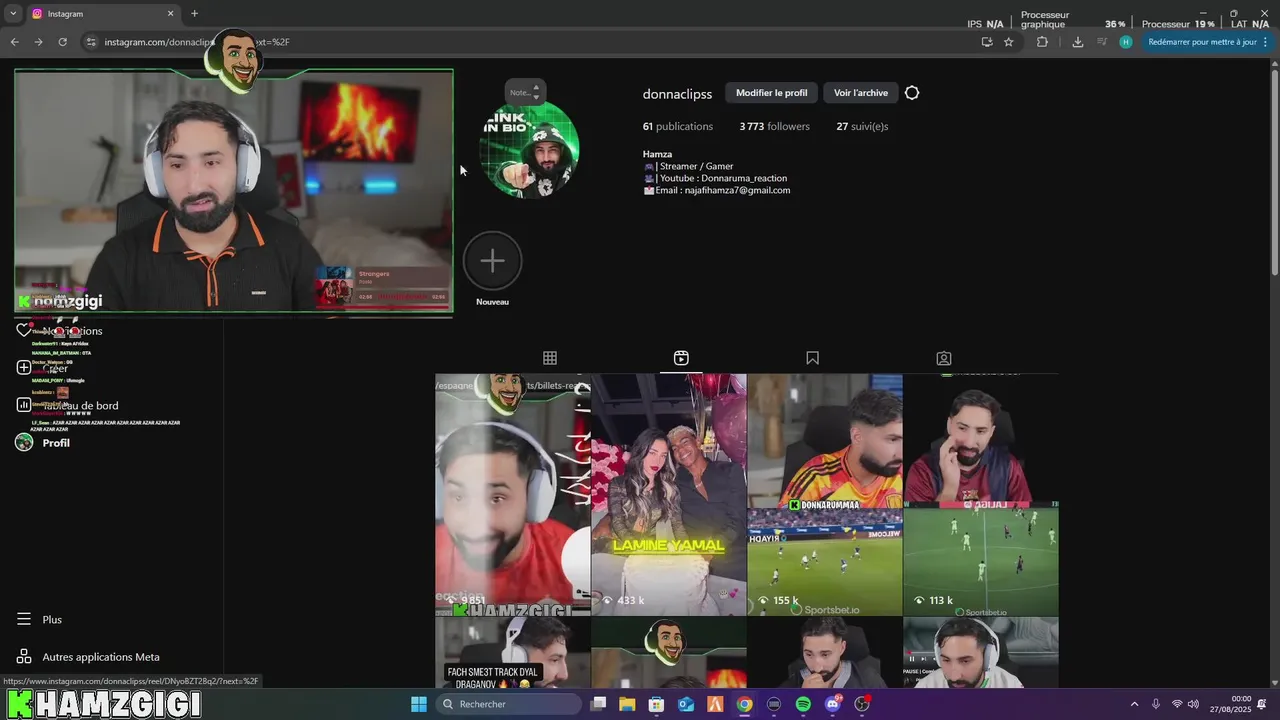Open the 27 suivi(e)s list
1280x720 pixels.
(862, 126)
